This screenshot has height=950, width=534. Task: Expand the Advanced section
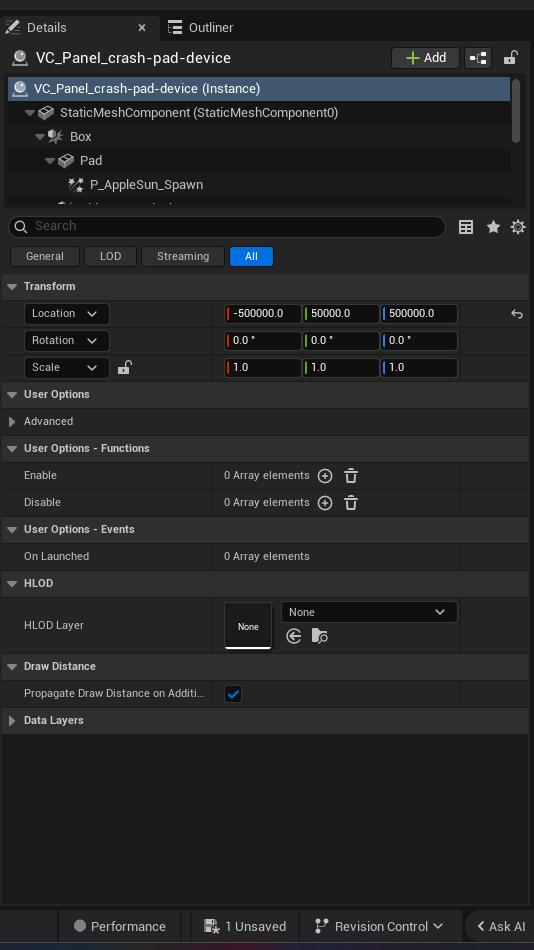tap(12, 422)
